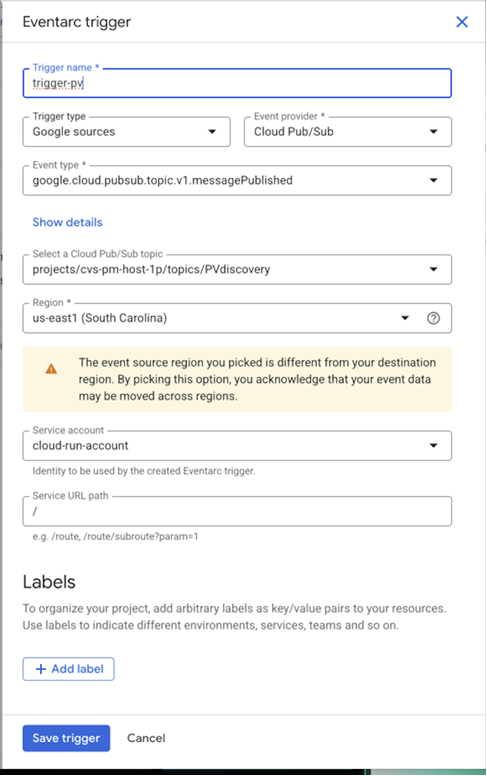Open the Region dropdown arrow

pos(405,318)
